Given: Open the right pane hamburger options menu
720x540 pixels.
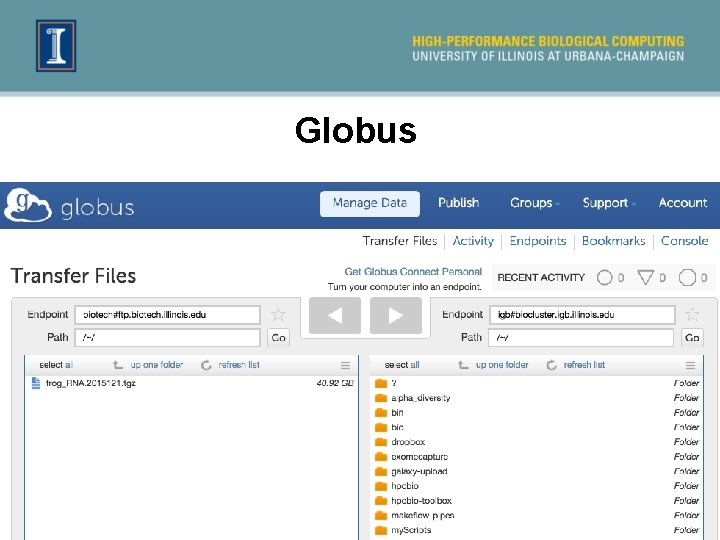Looking at the screenshot, I should 690,366.
